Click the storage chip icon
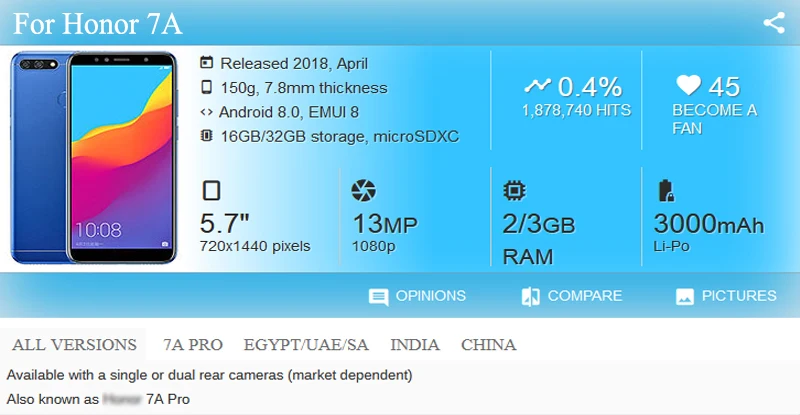The image size is (800, 415). (206, 136)
